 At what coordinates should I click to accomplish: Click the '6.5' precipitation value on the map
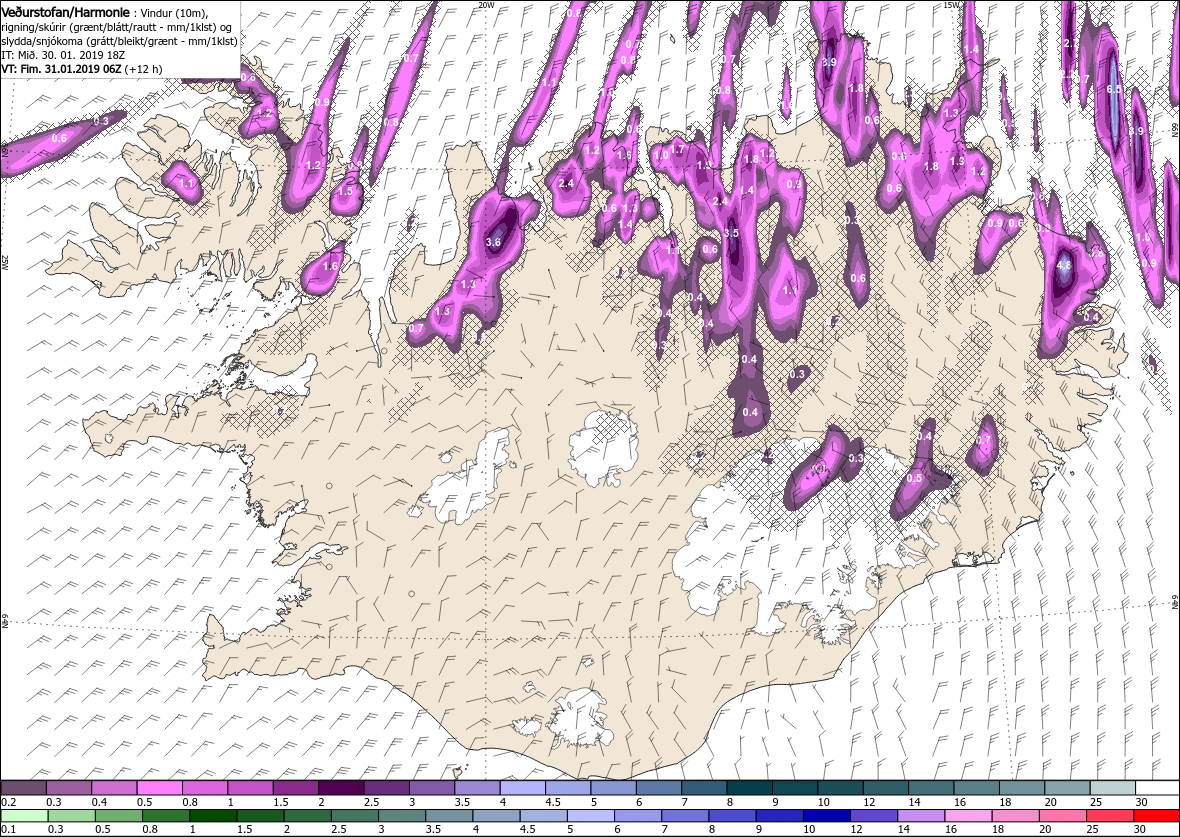pos(1115,89)
